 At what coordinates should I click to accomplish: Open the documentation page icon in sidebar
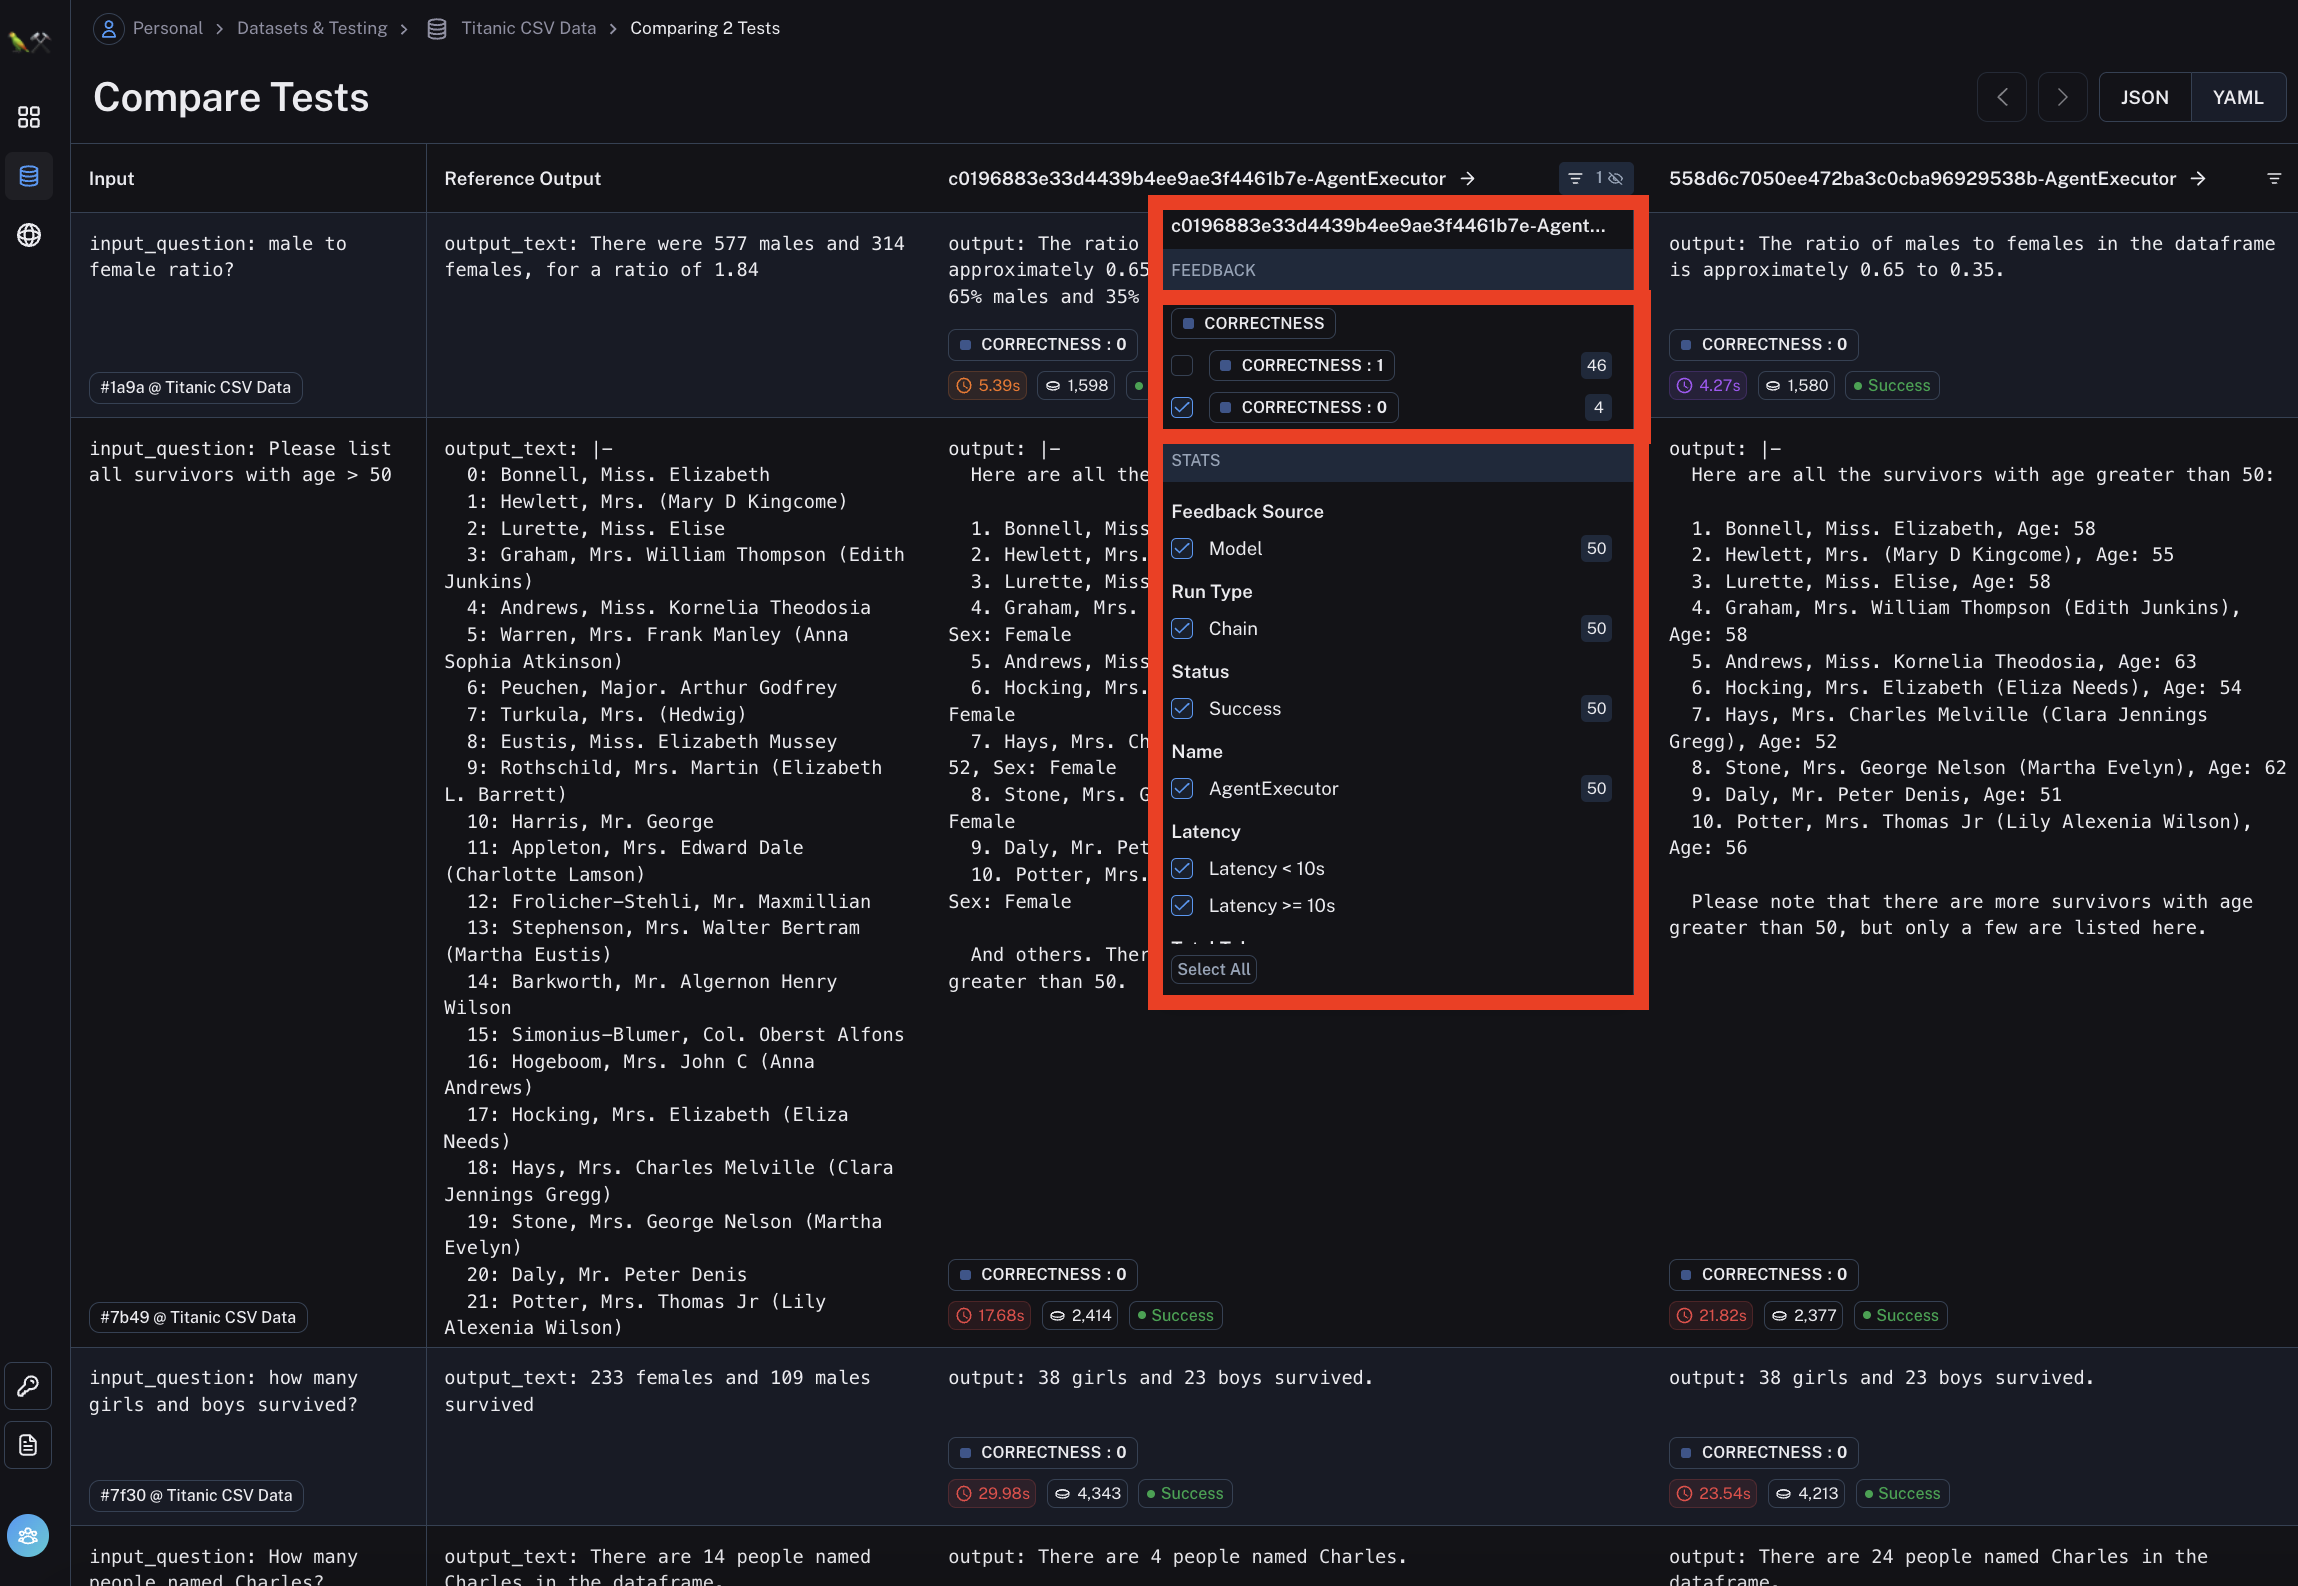29,1445
